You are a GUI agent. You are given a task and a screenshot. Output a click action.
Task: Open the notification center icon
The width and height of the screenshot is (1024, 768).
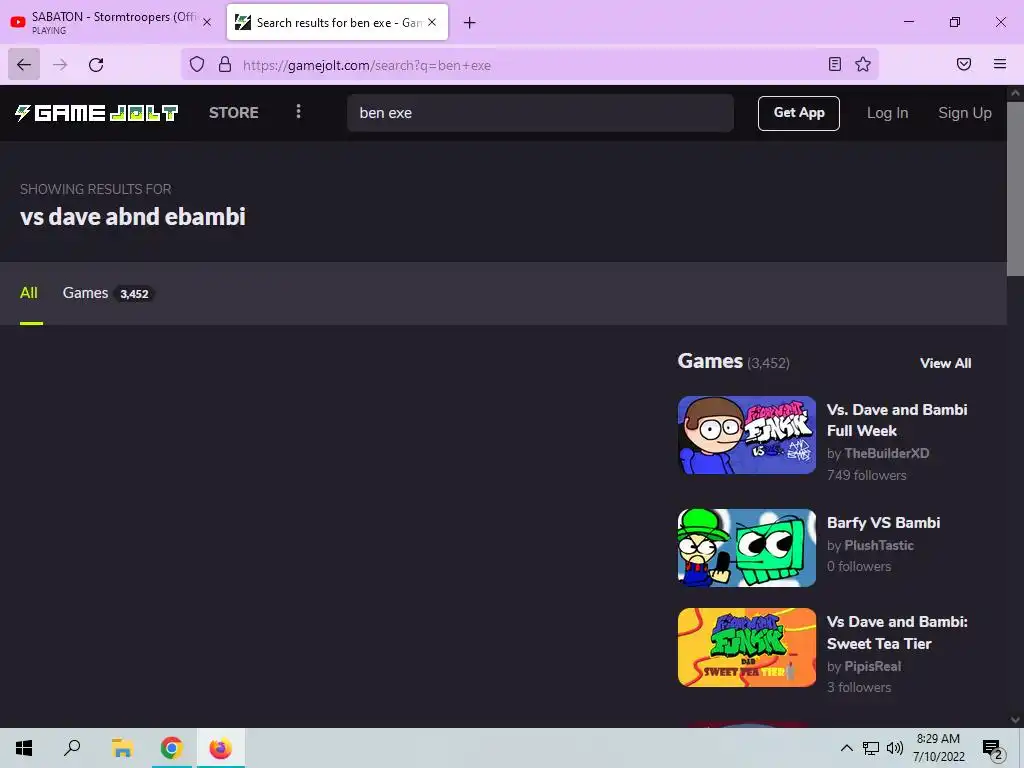tap(993, 748)
